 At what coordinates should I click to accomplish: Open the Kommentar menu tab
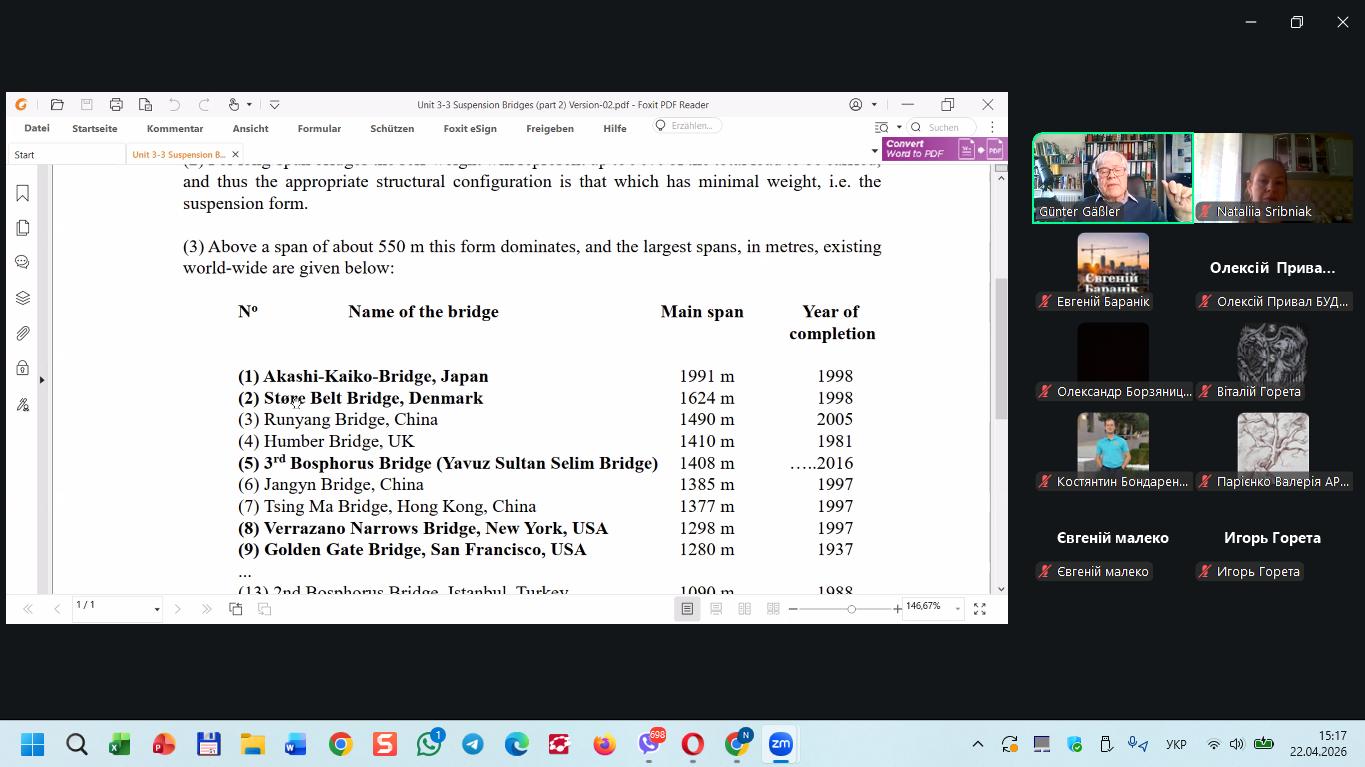174,128
